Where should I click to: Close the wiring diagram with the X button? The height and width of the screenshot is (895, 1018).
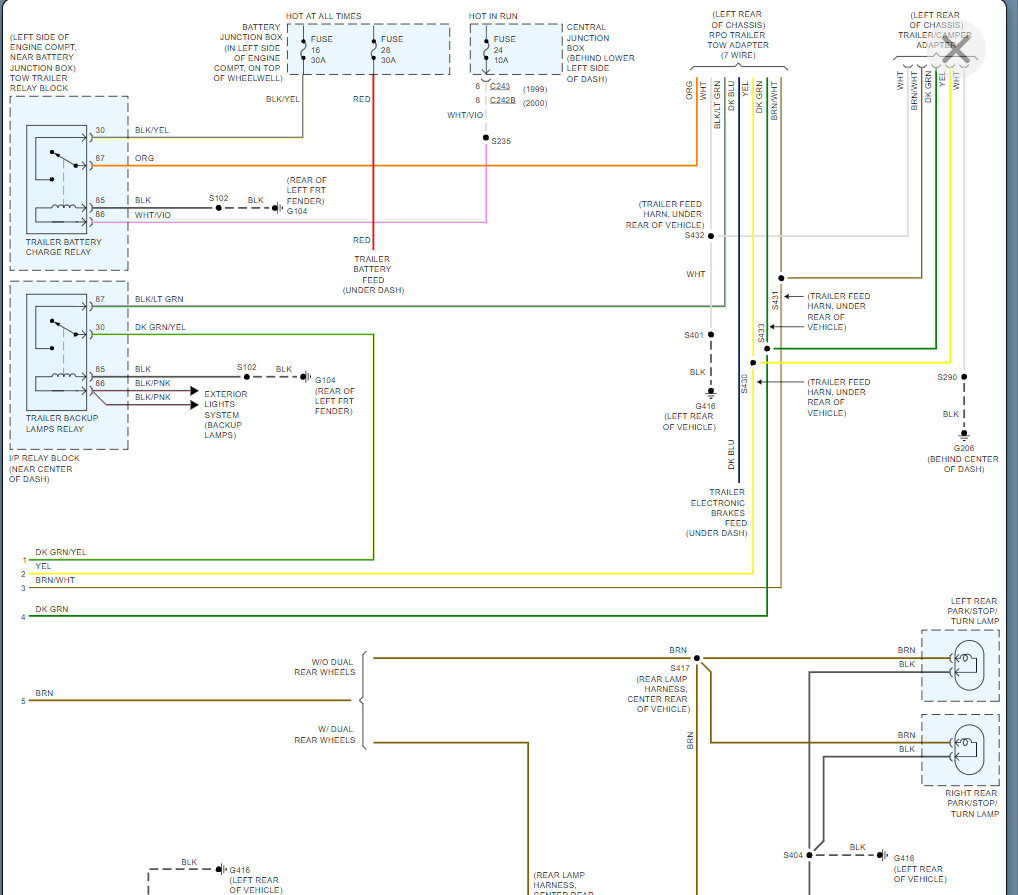tap(956, 48)
